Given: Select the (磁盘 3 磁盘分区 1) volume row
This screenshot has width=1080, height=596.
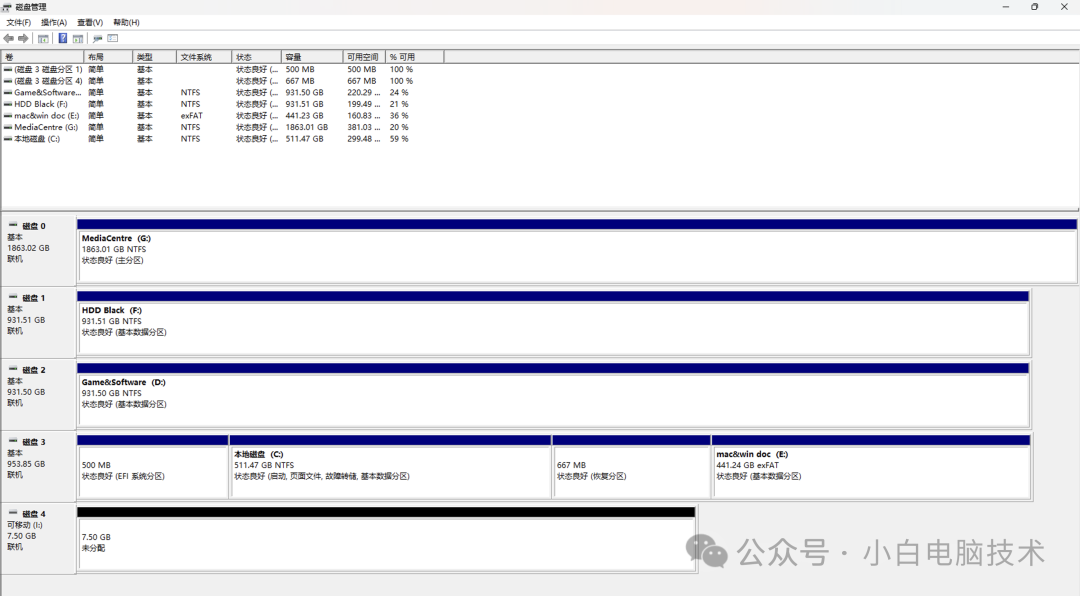Looking at the screenshot, I should point(222,70).
